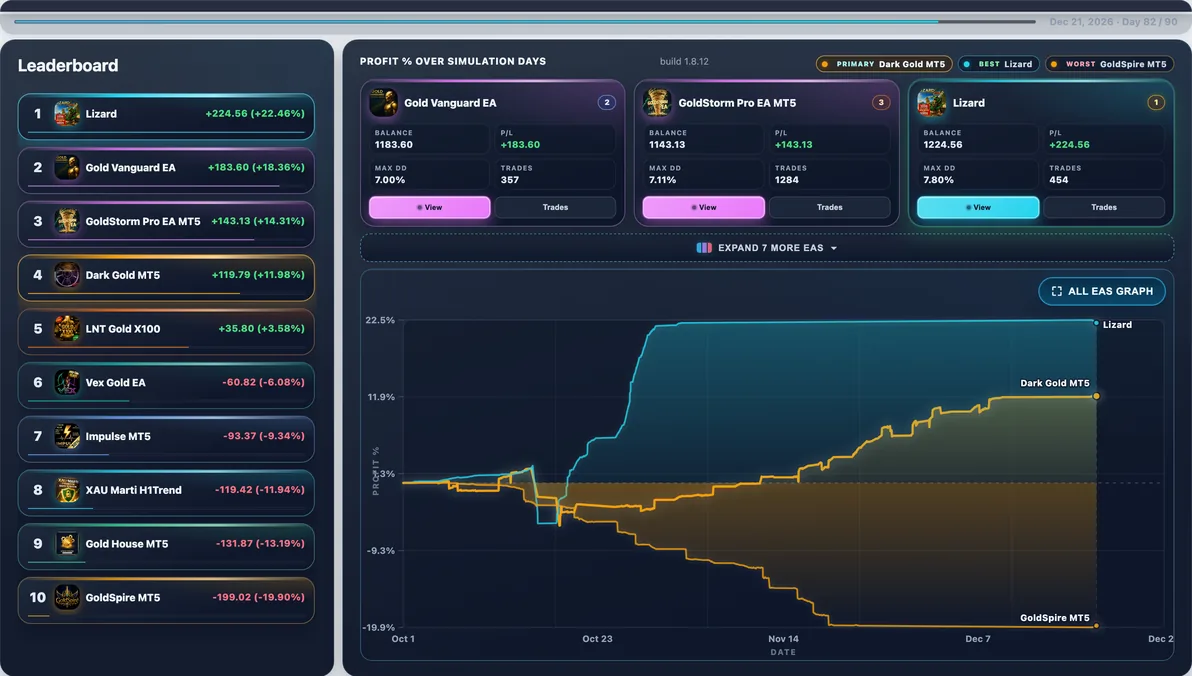Screen dimensions: 1192x676
Task: Click the Oct 23 date axis label
Action: point(597,639)
